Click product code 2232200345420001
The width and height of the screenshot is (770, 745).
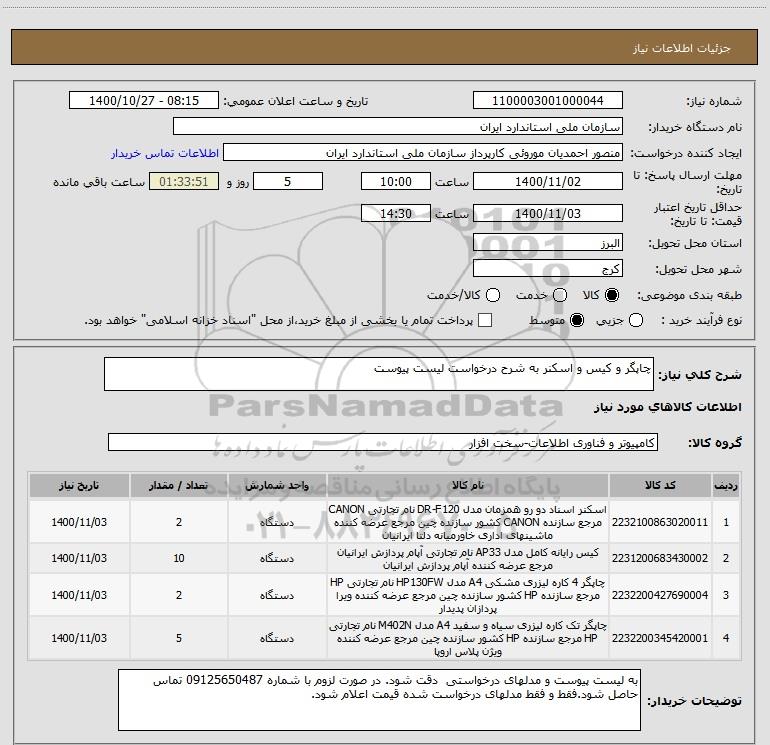pyautogui.click(x=660, y=638)
